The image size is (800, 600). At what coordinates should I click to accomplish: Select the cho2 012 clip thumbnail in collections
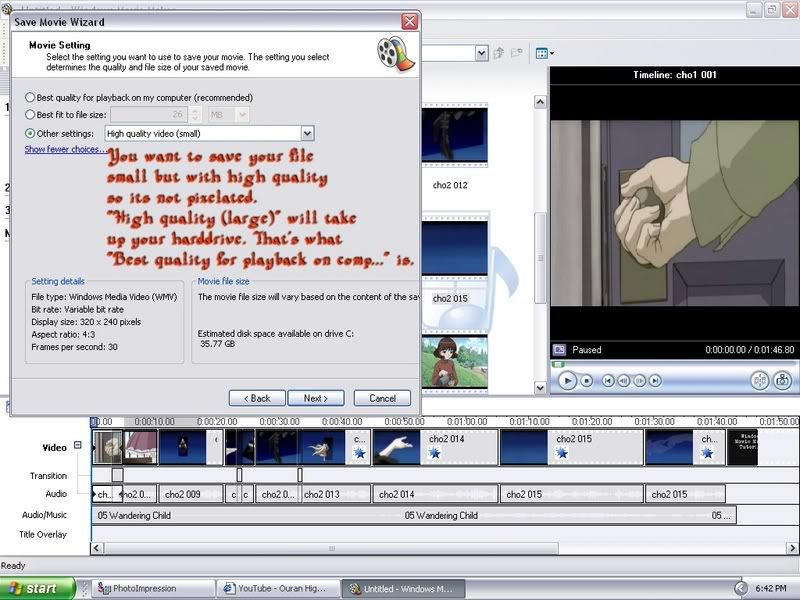[x=454, y=135]
